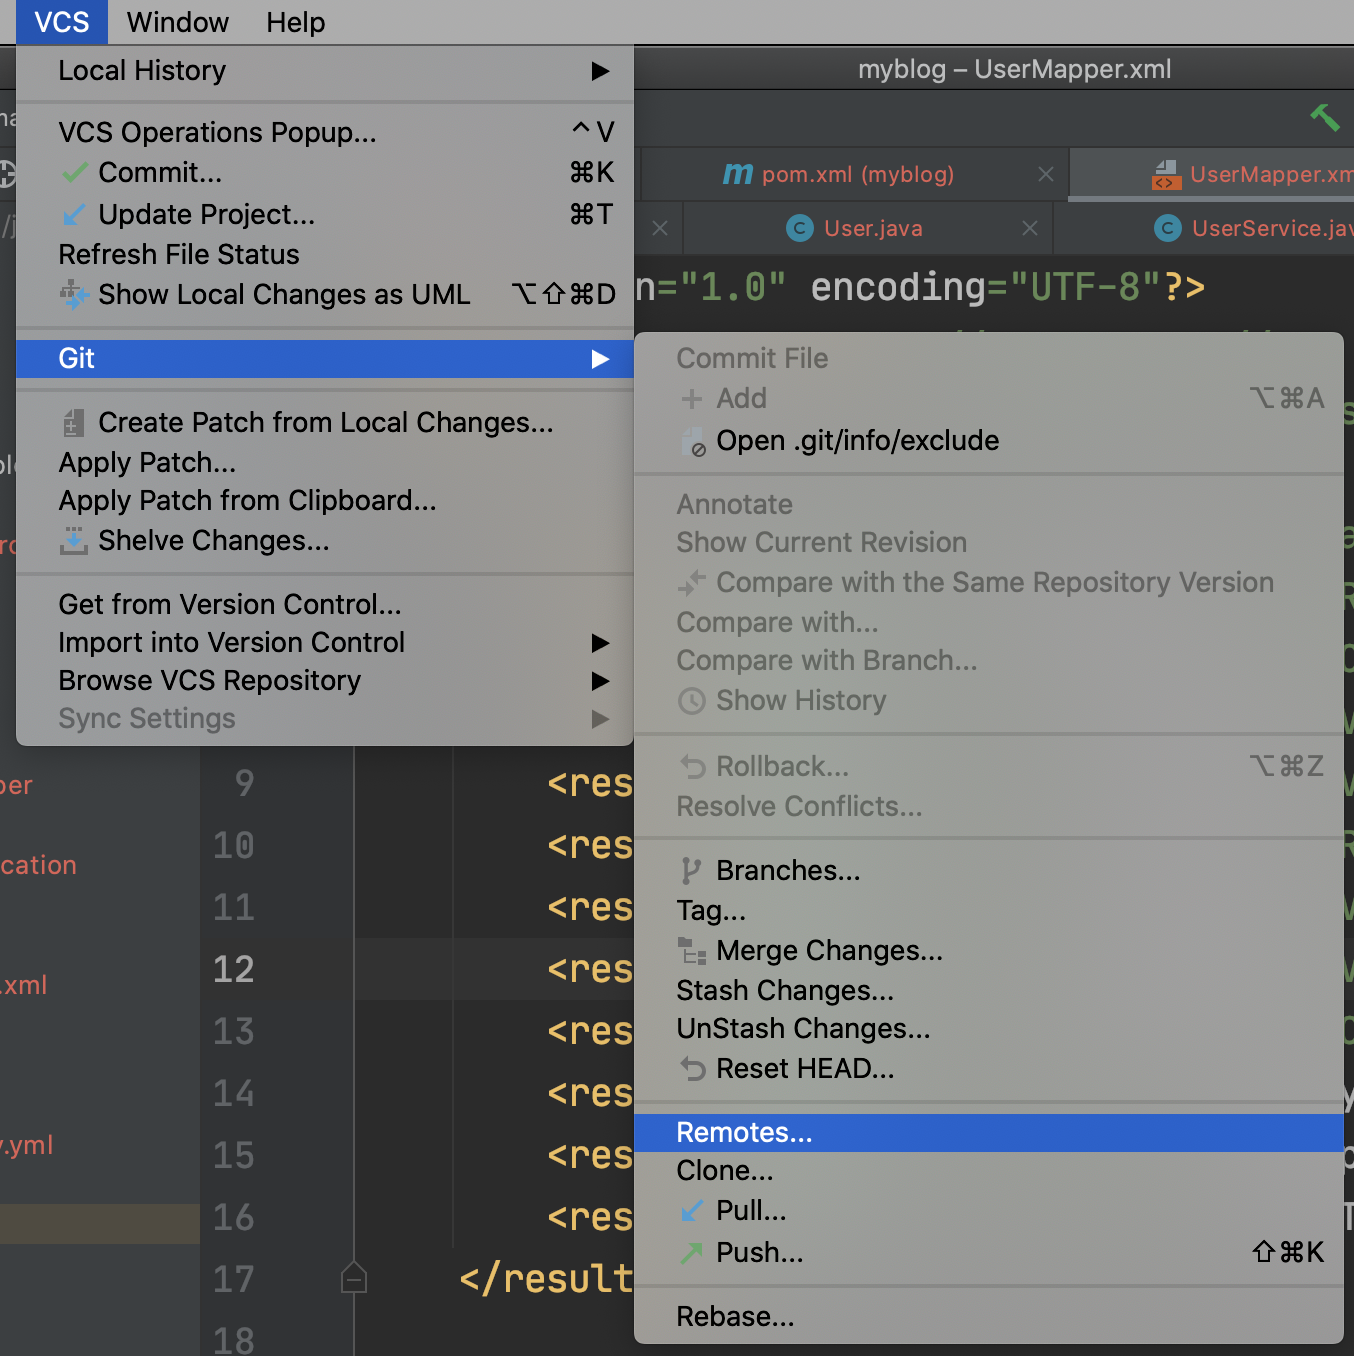Viewport: 1354px width, 1356px height.
Task: Expand the Git submenu arrow
Action: point(600,359)
